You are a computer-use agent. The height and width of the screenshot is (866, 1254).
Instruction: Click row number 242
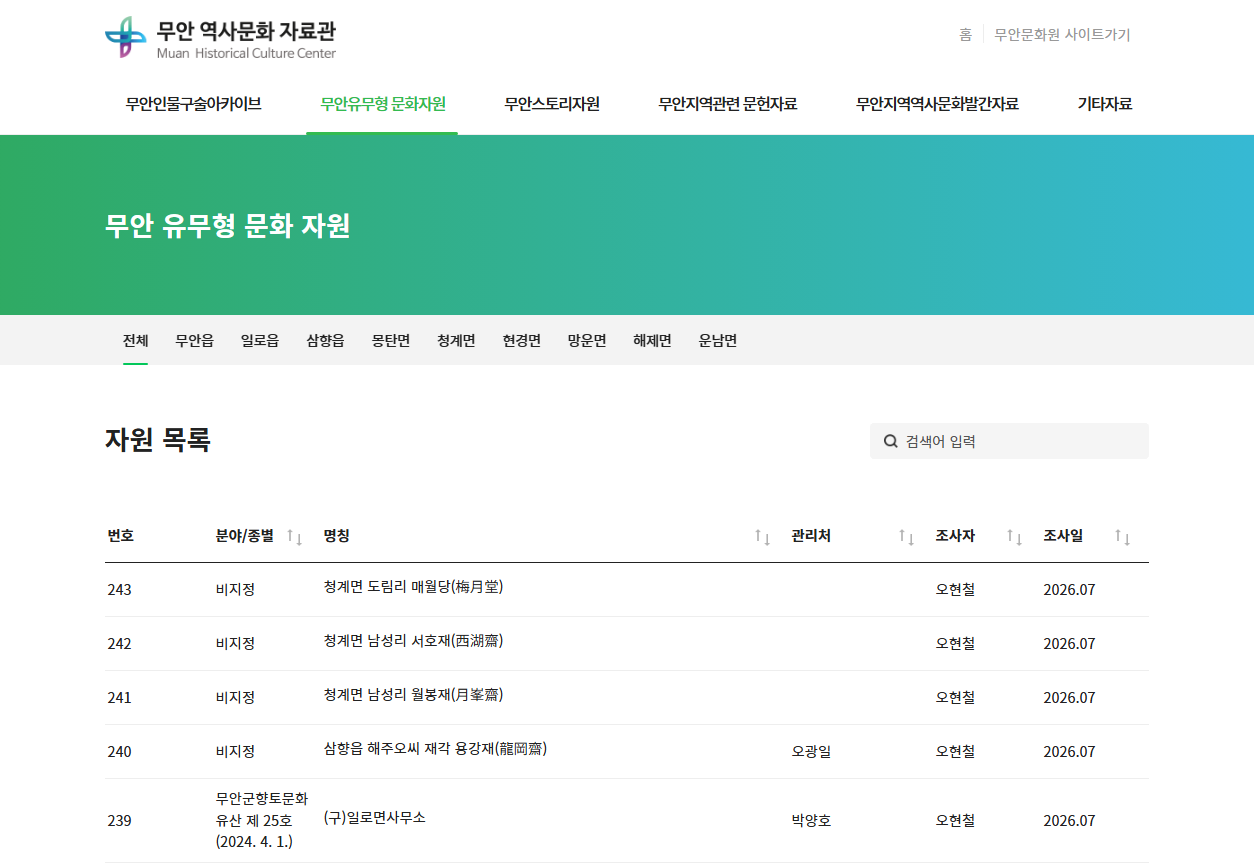tap(120, 644)
